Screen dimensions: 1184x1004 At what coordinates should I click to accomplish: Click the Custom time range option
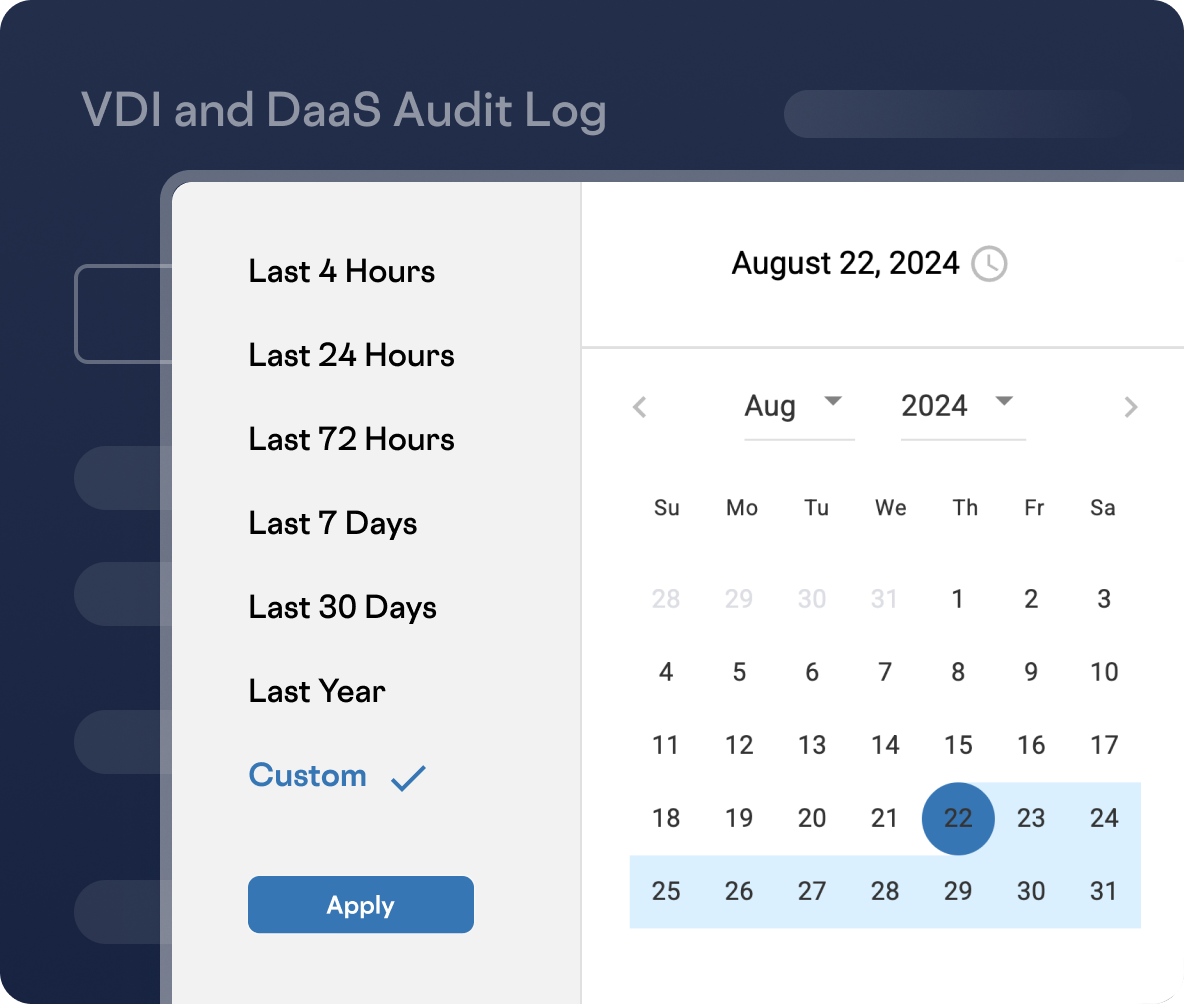[x=307, y=775]
